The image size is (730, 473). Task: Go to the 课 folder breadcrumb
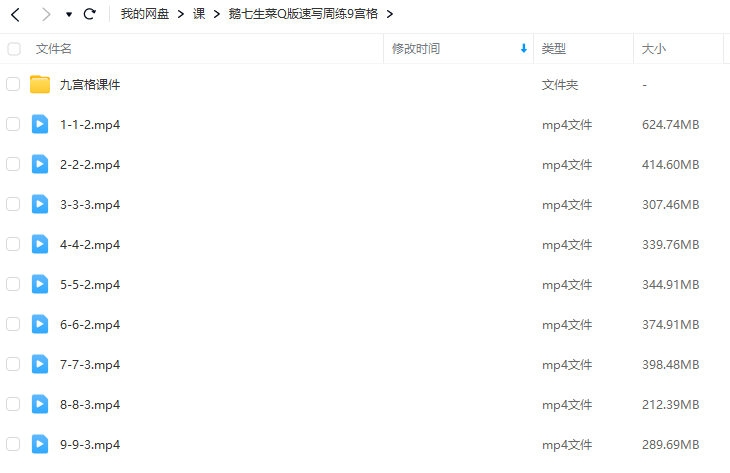[x=199, y=14]
